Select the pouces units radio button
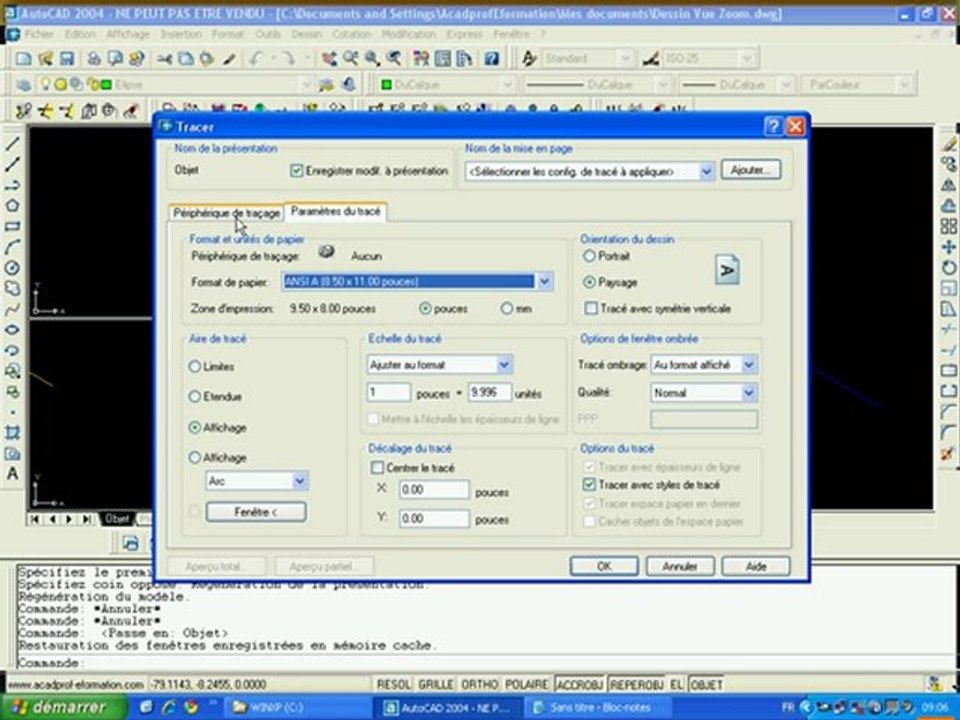 425,309
